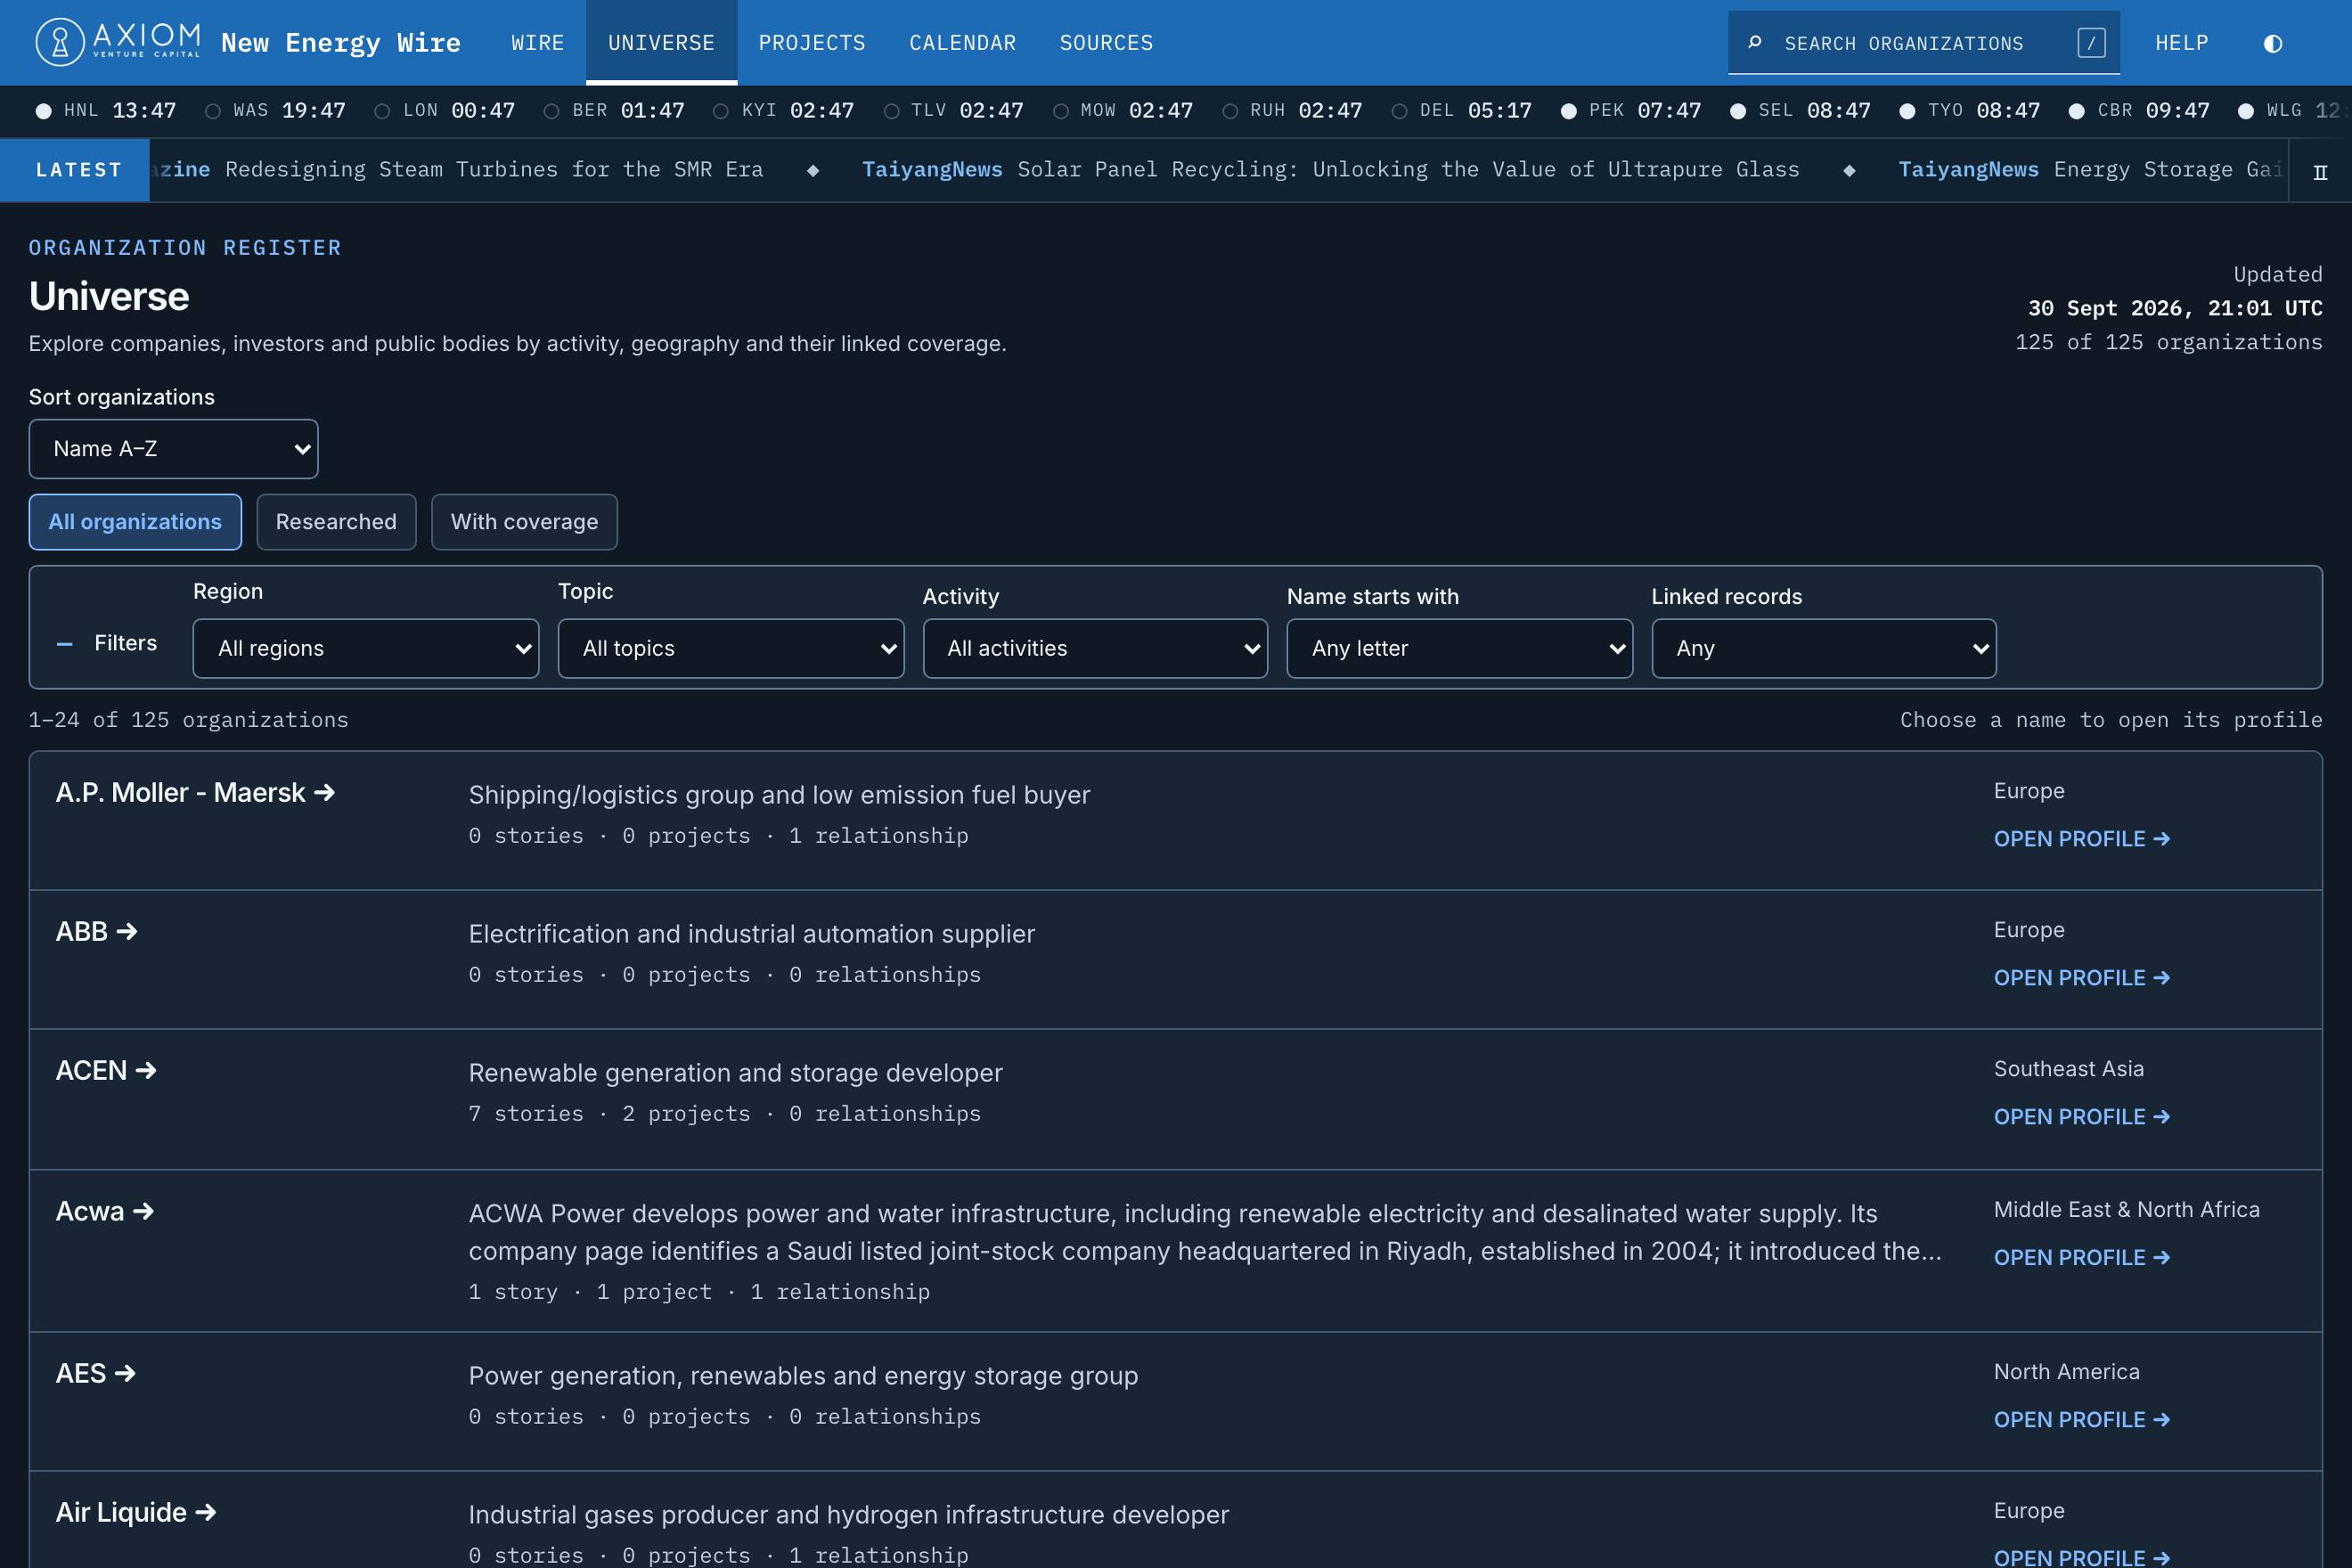2352x1568 pixels.
Task: Select the With coverage filter chip
Action: 524,522
